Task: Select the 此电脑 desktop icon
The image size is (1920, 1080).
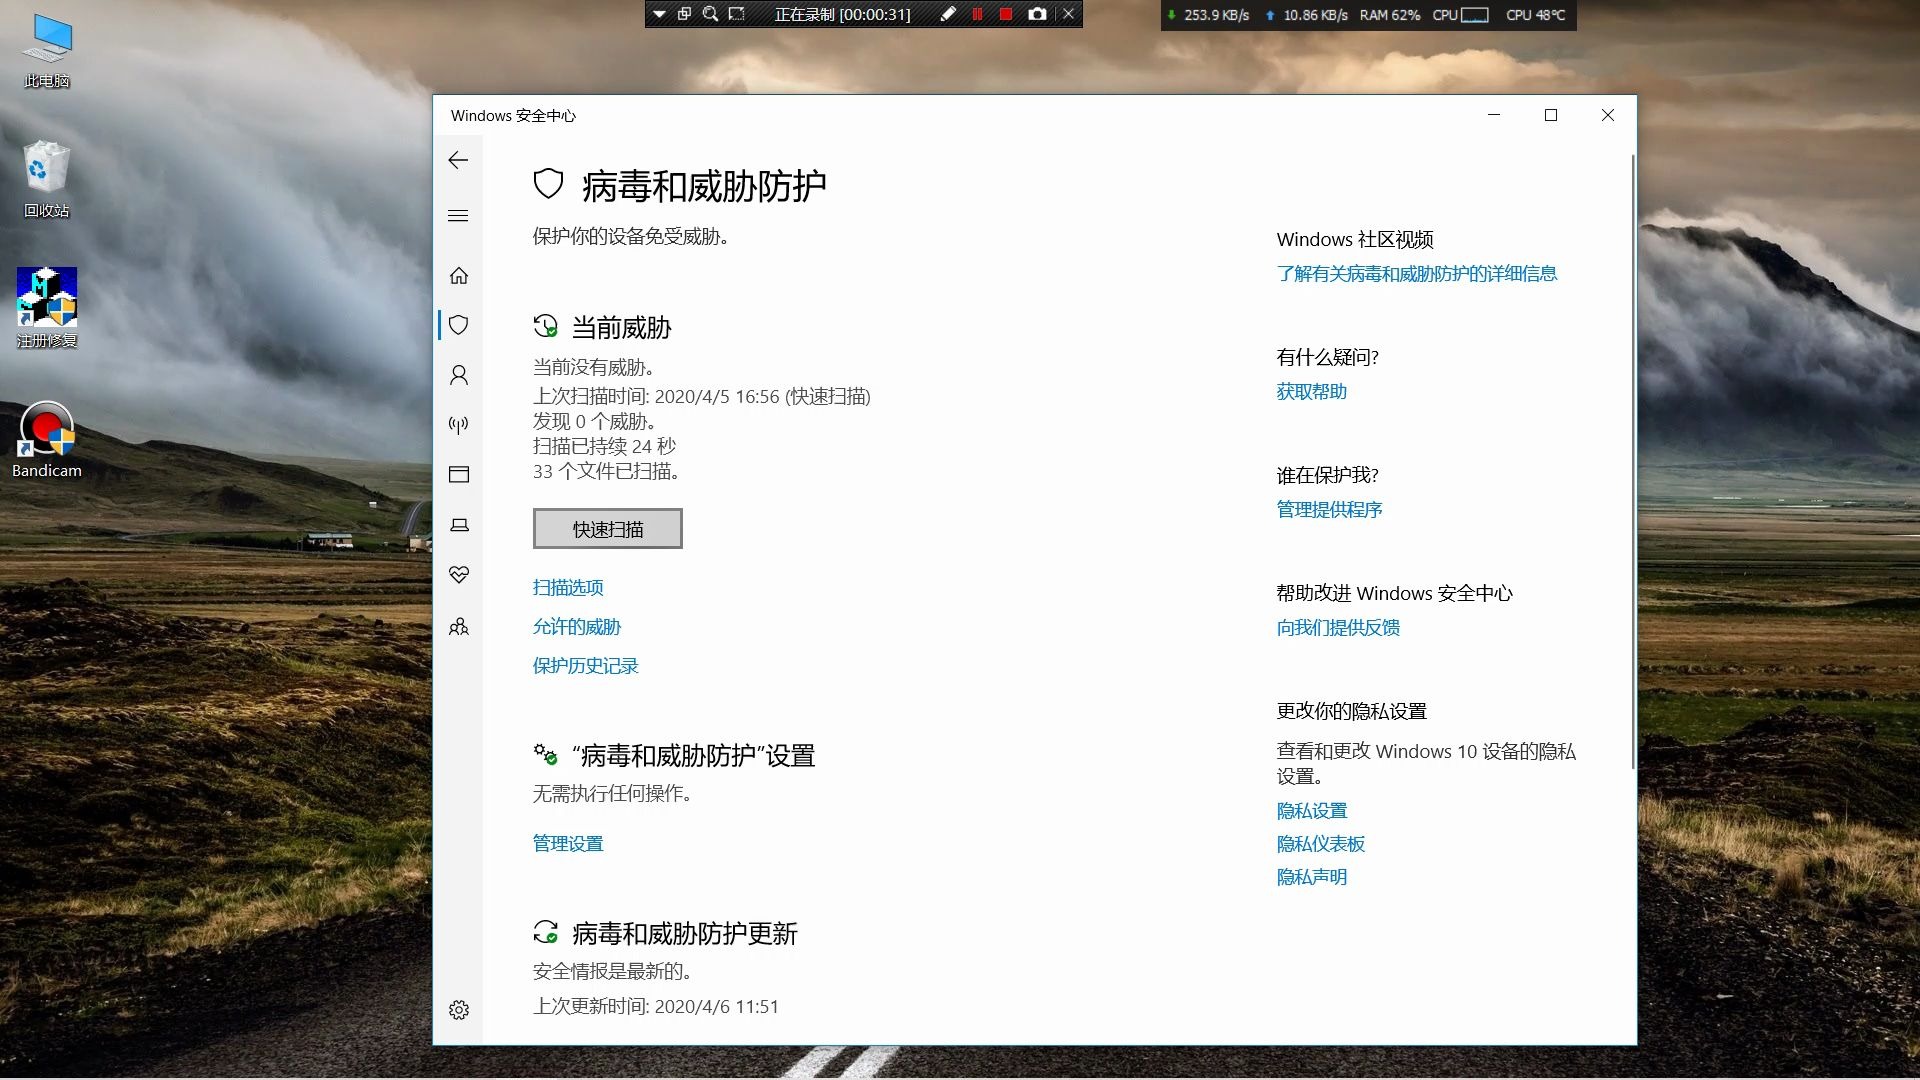Action: tap(47, 50)
